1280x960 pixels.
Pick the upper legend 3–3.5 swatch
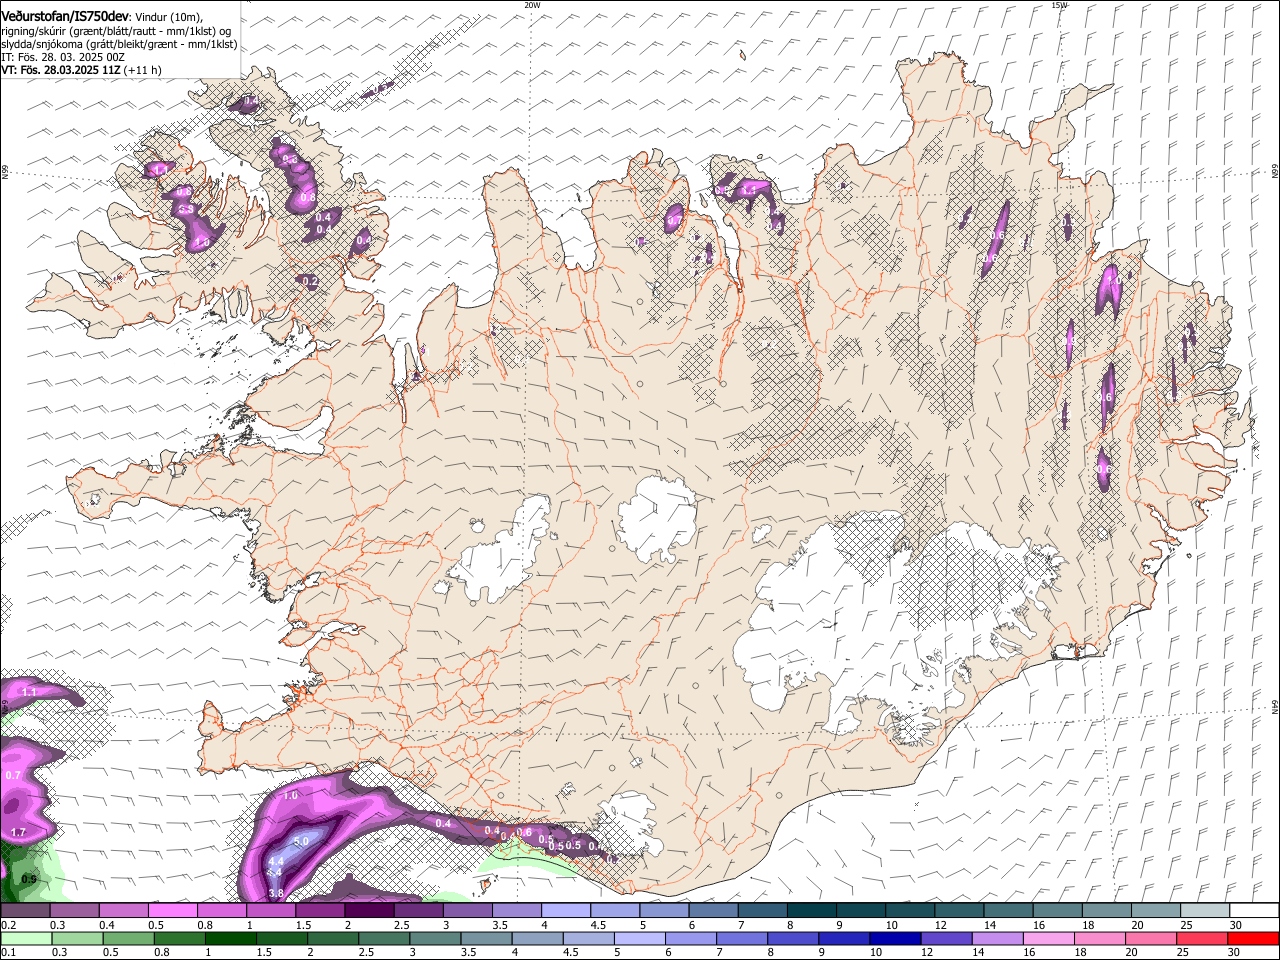[468, 910]
